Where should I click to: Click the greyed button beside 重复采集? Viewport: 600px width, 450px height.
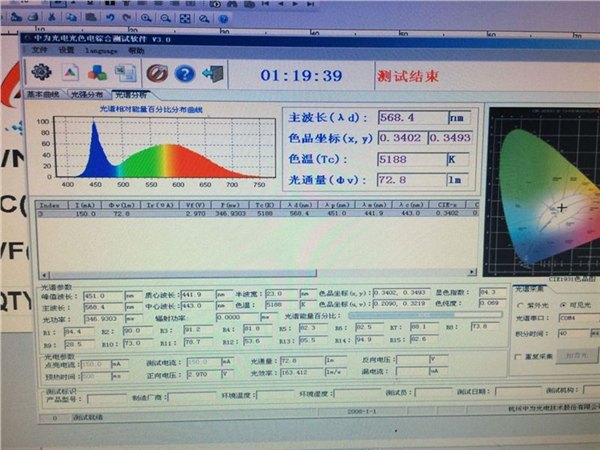tap(577, 356)
